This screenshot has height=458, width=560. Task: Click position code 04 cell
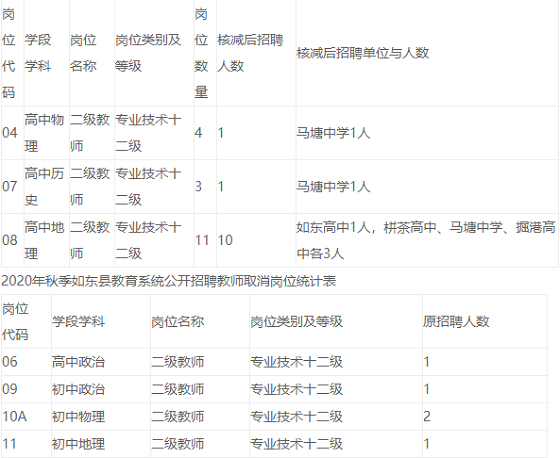pyautogui.click(x=12, y=133)
